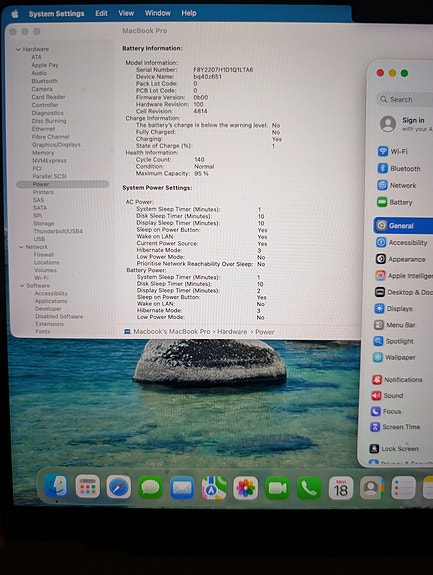Open Maps from the Dock
Image resolution: width=433 pixels, height=575 pixels.
[214, 488]
